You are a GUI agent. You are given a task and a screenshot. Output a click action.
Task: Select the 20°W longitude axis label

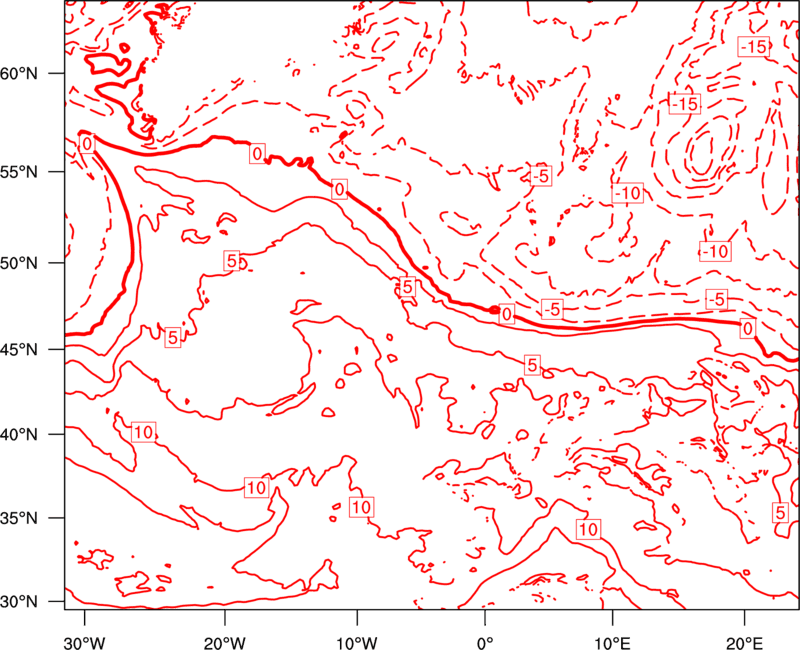[224, 642]
